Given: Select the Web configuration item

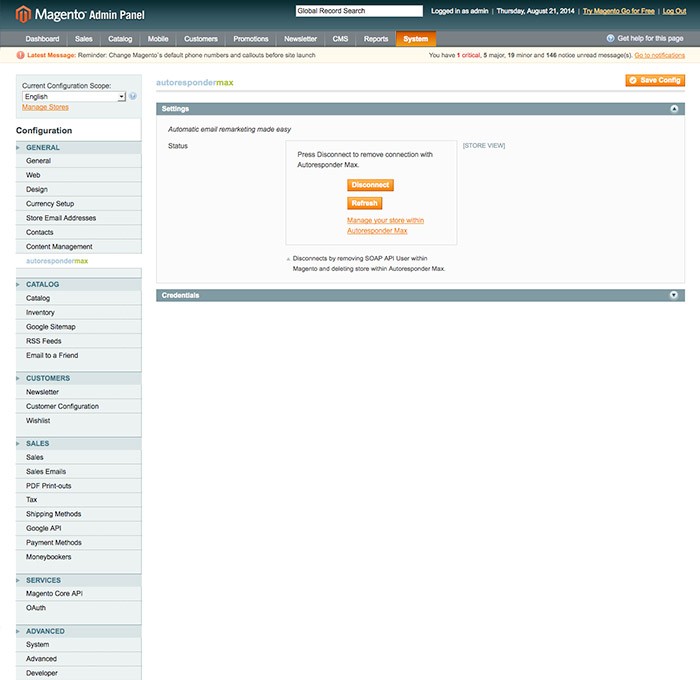Looking at the screenshot, I should point(79,175).
